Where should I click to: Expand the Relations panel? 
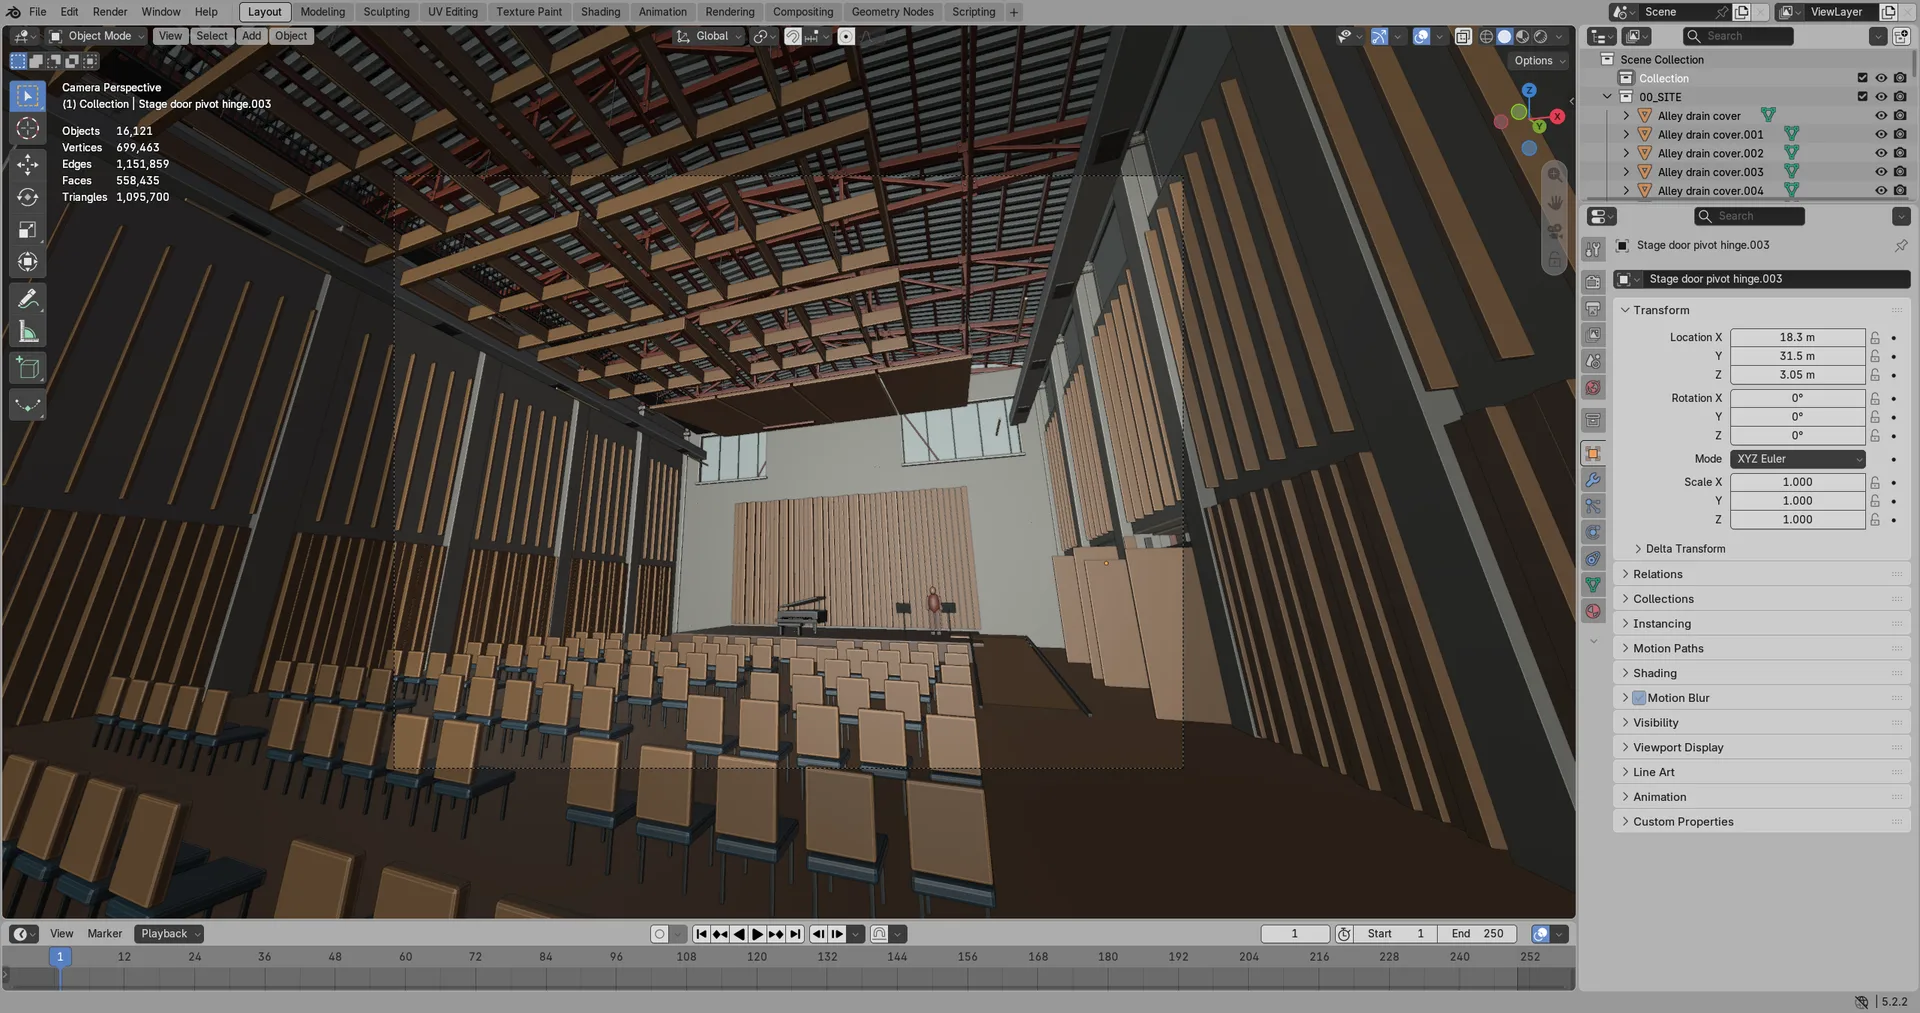(x=1761, y=574)
